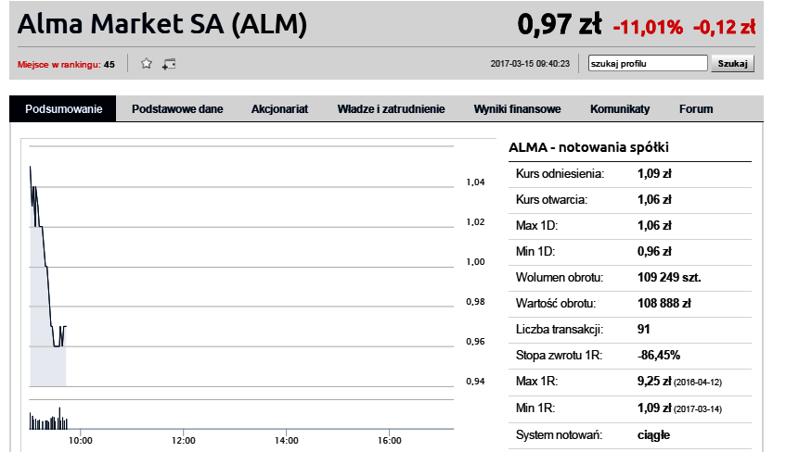Image resolution: width=786 pixels, height=452 pixels.
Task: Open the Podsumowanie tab
Action: [x=63, y=109]
